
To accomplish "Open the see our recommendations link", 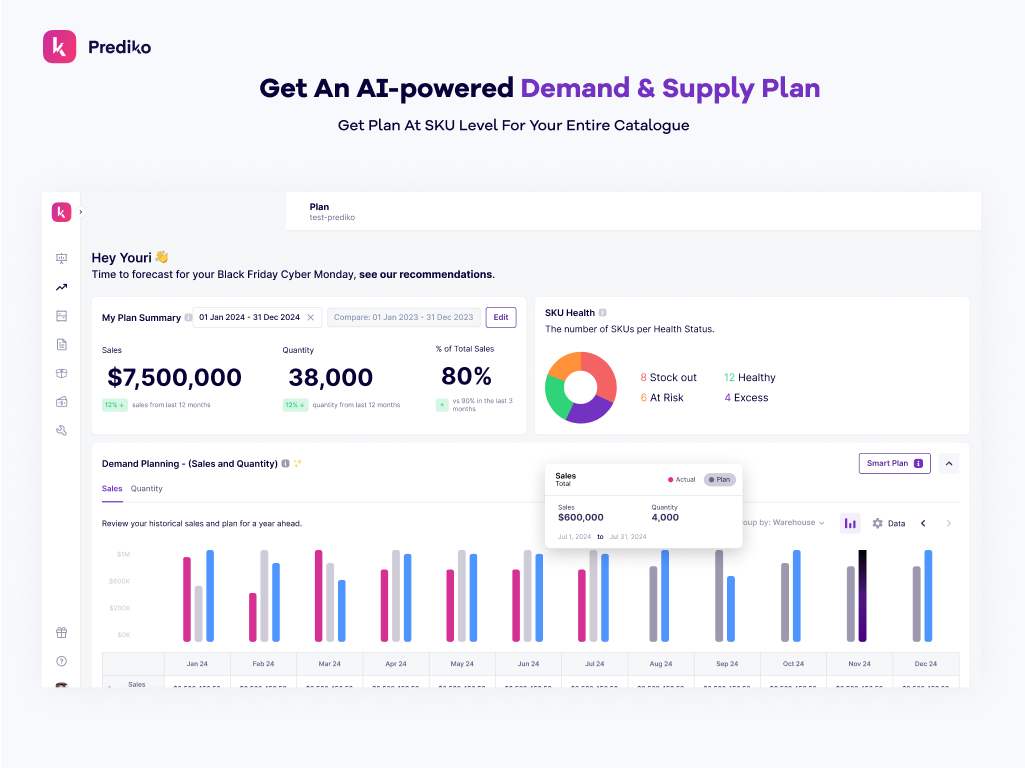I will [426, 274].
